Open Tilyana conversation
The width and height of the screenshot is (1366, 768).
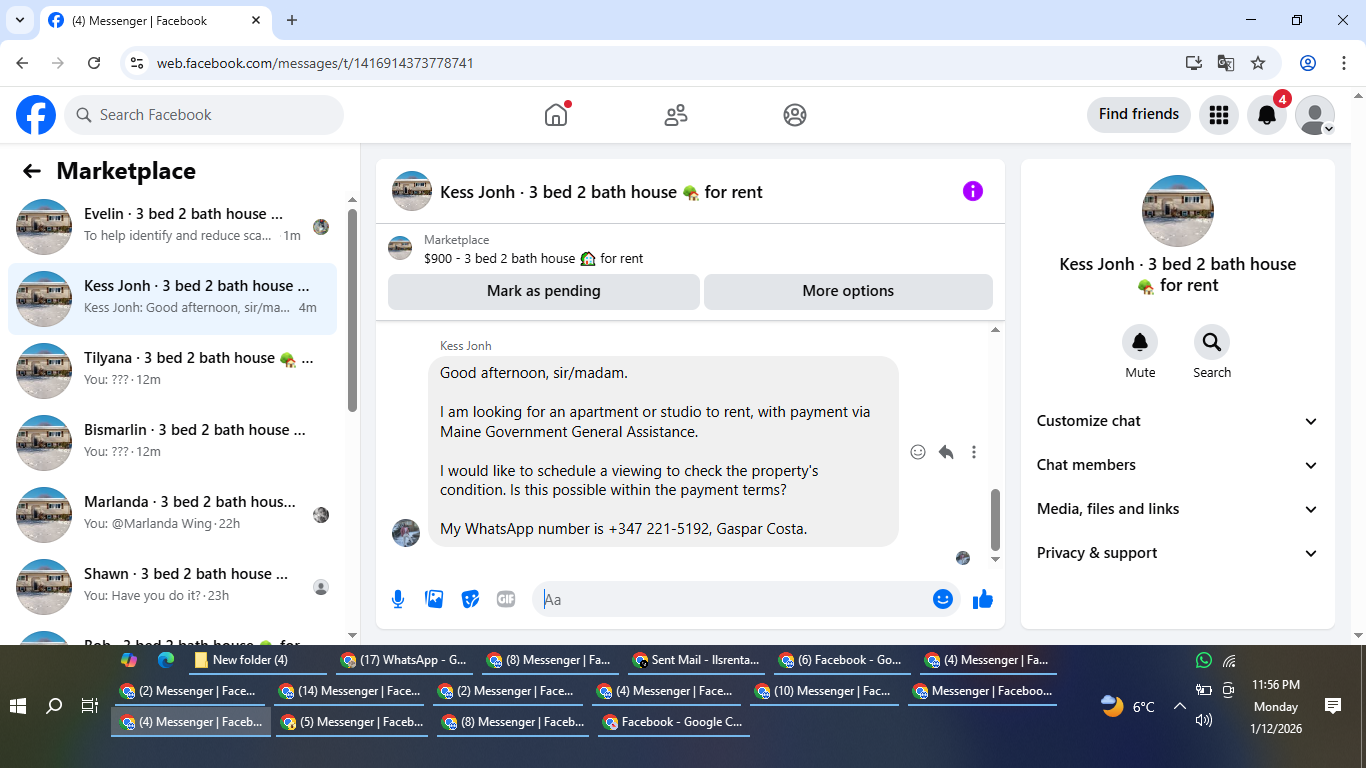coord(173,371)
